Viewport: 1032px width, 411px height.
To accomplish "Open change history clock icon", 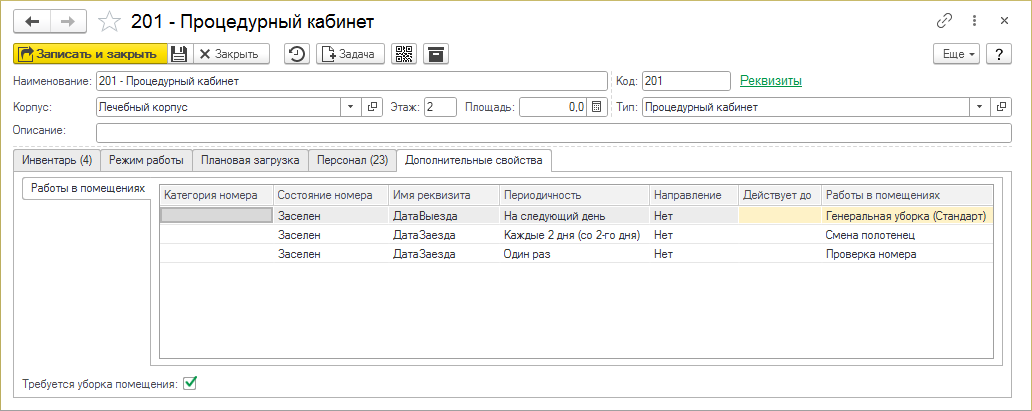I will [x=297, y=54].
